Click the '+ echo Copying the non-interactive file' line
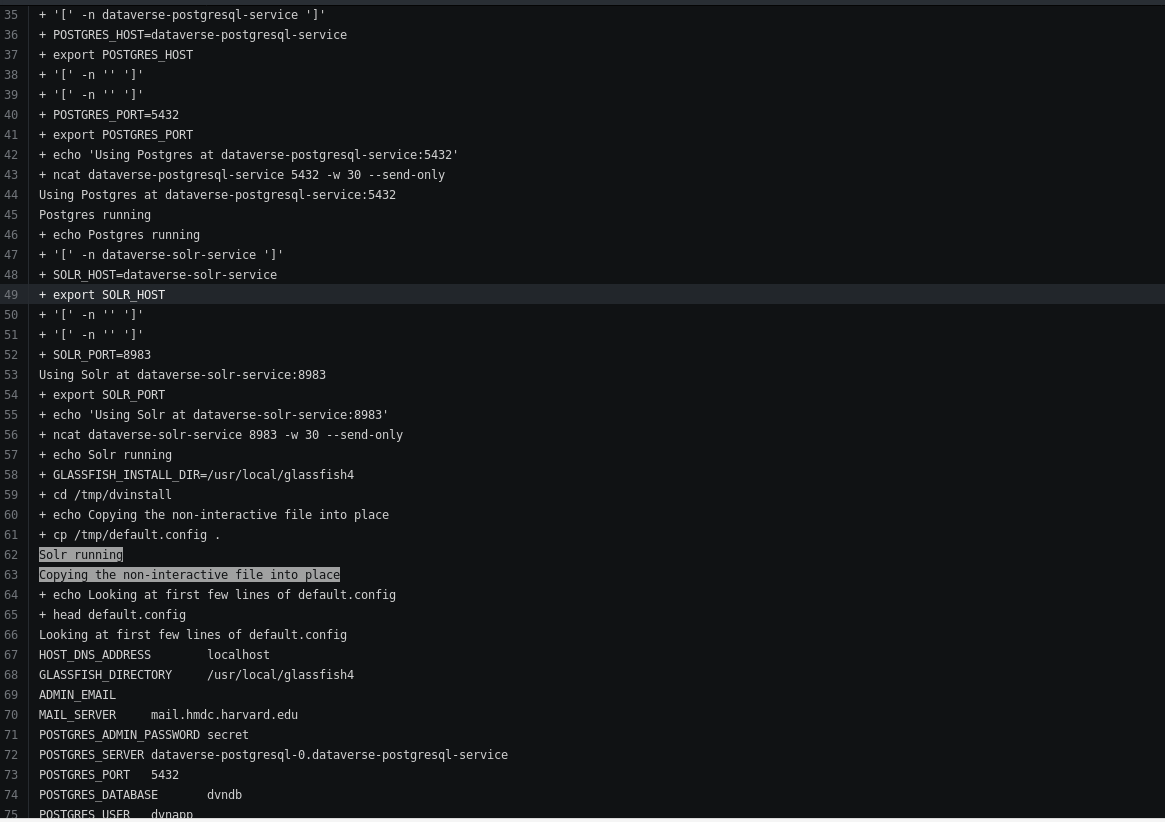This screenshot has height=822, width=1165. pyautogui.click(x=214, y=516)
